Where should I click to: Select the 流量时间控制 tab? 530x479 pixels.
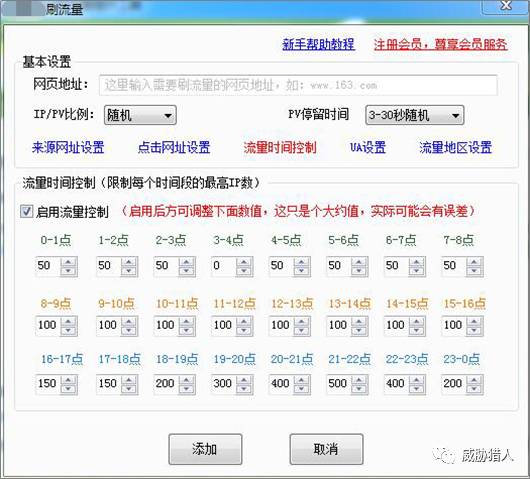click(x=280, y=147)
